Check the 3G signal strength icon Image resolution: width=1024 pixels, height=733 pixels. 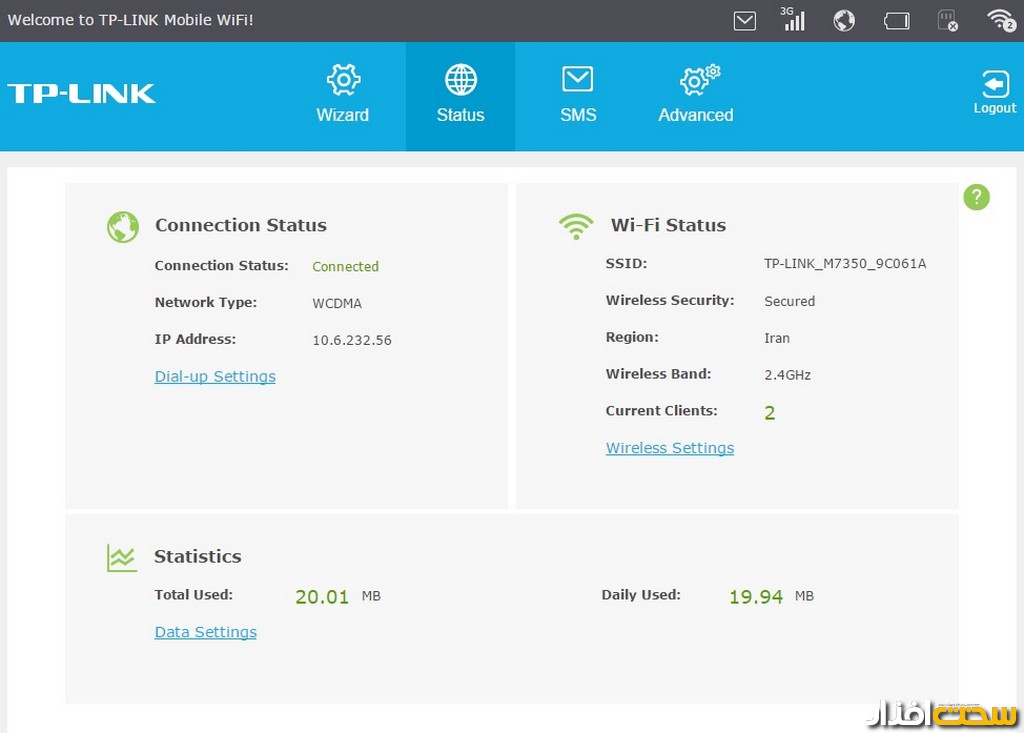pyautogui.click(x=793, y=19)
